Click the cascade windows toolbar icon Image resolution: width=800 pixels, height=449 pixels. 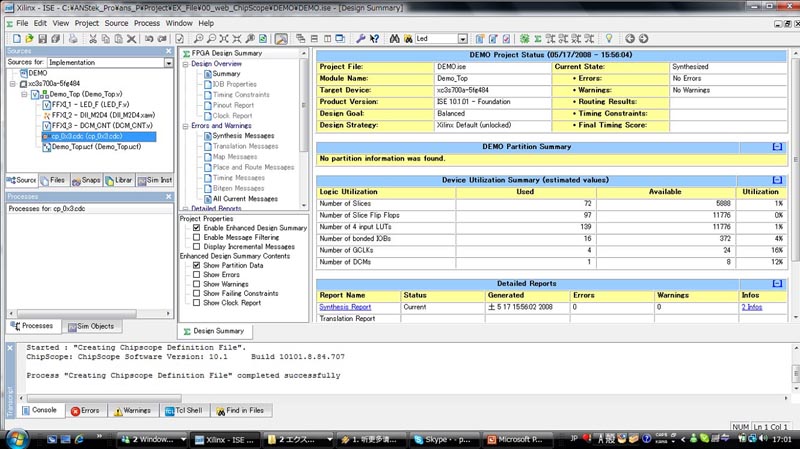(301, 39)
